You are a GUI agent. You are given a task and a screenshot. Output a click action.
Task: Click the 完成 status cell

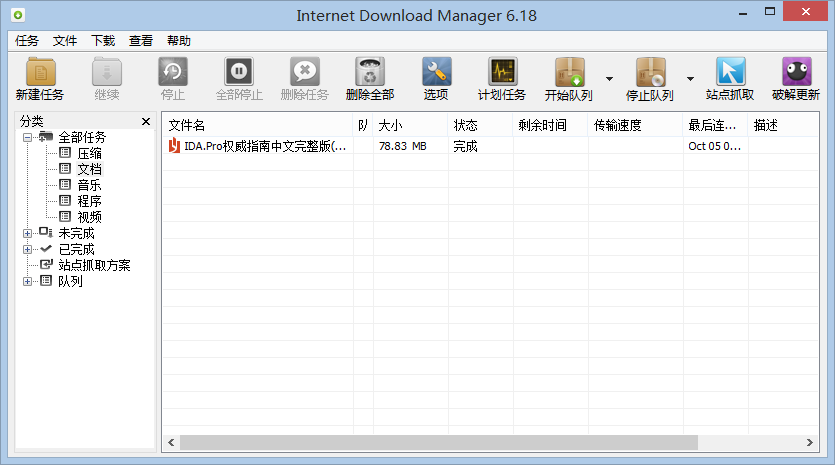465,146
